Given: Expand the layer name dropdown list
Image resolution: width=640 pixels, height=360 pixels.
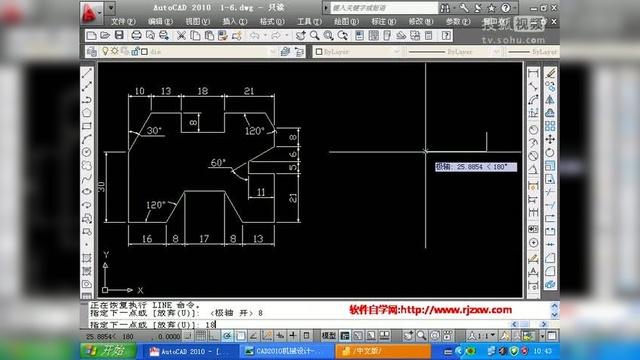Looking at the screenshot, I should click(273, 51).
